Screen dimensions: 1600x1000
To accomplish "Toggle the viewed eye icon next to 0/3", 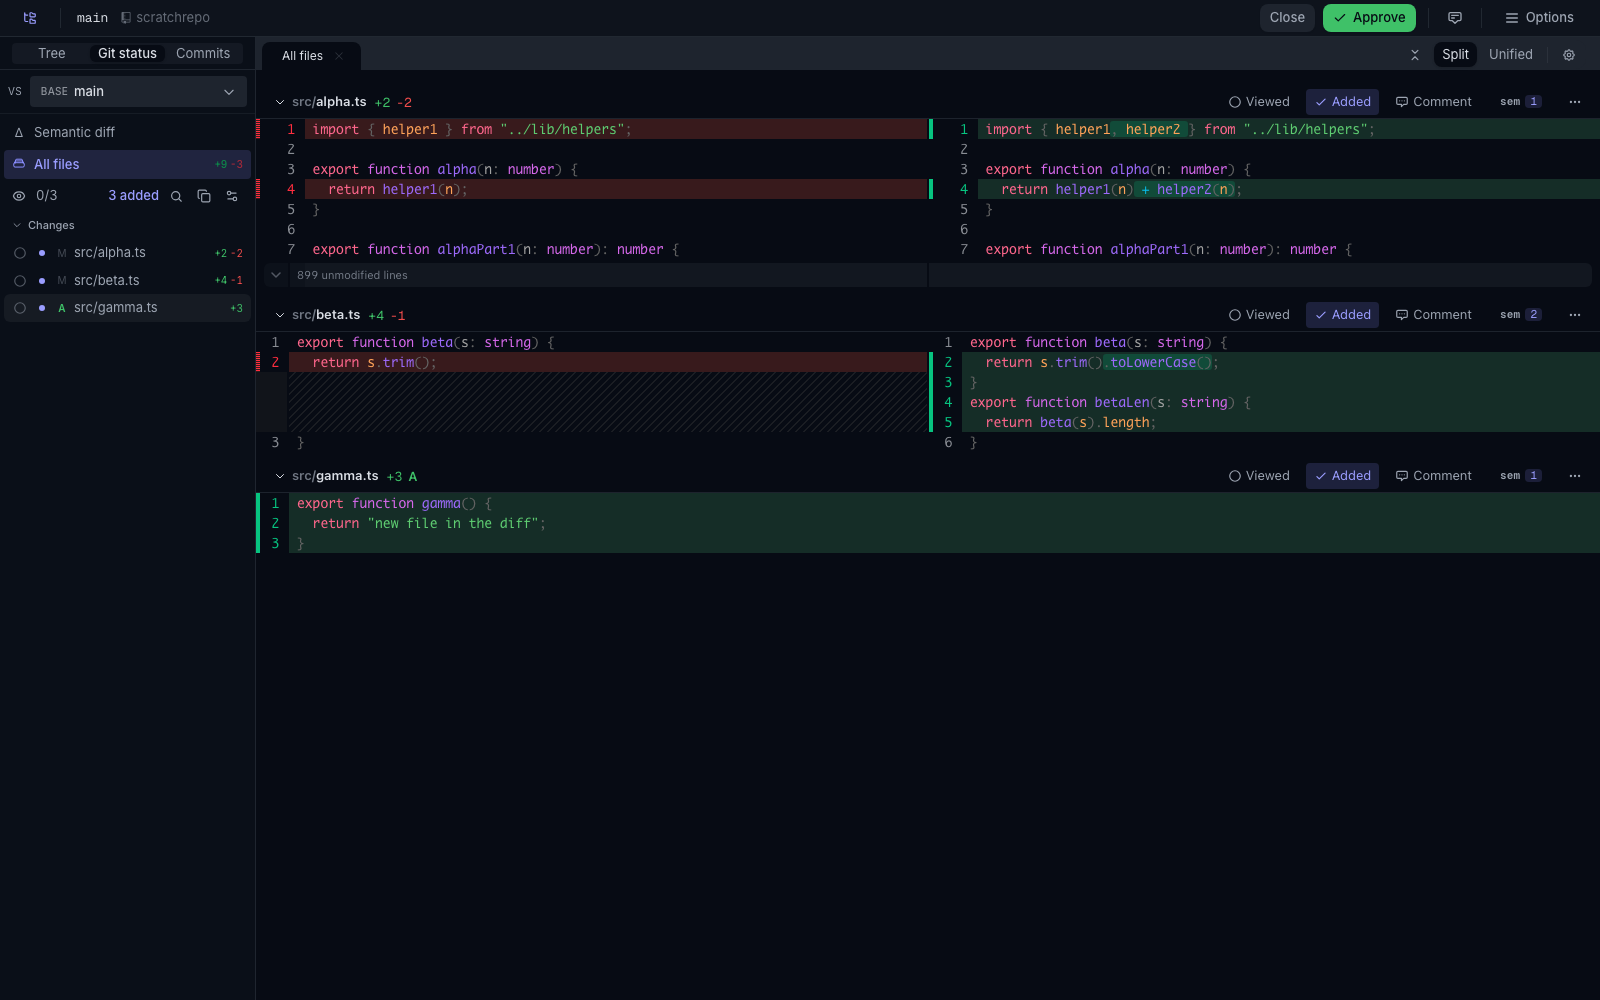I will [x=19, y=196].
